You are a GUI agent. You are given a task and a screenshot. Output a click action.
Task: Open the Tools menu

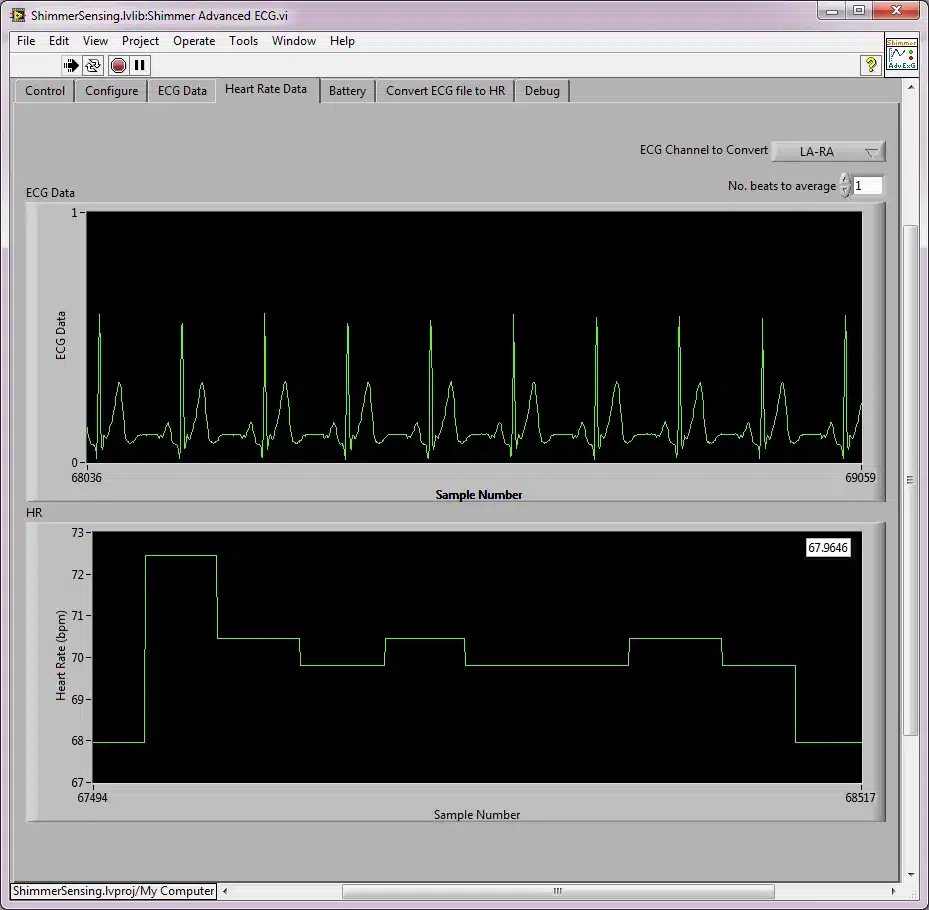[x=244, y=41]
